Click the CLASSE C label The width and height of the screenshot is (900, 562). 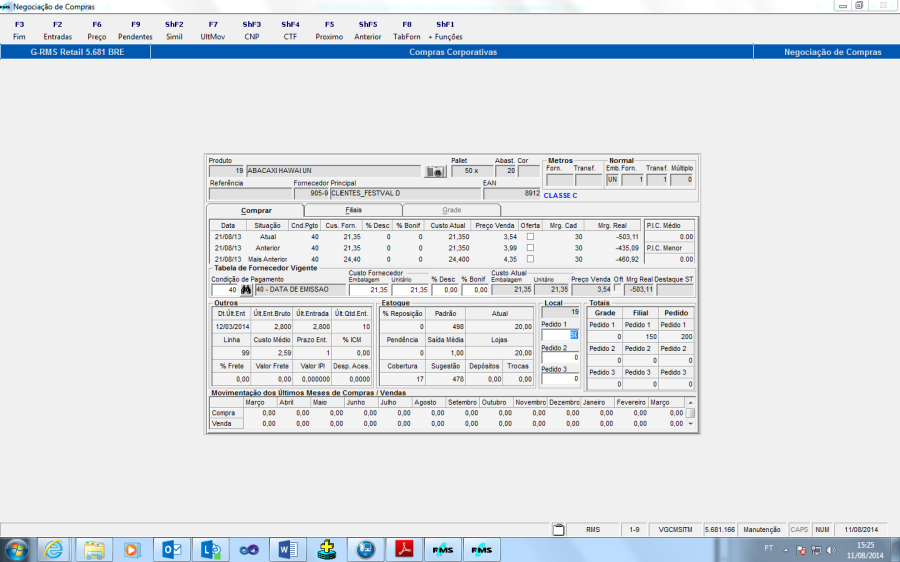(x=560, y=196)
